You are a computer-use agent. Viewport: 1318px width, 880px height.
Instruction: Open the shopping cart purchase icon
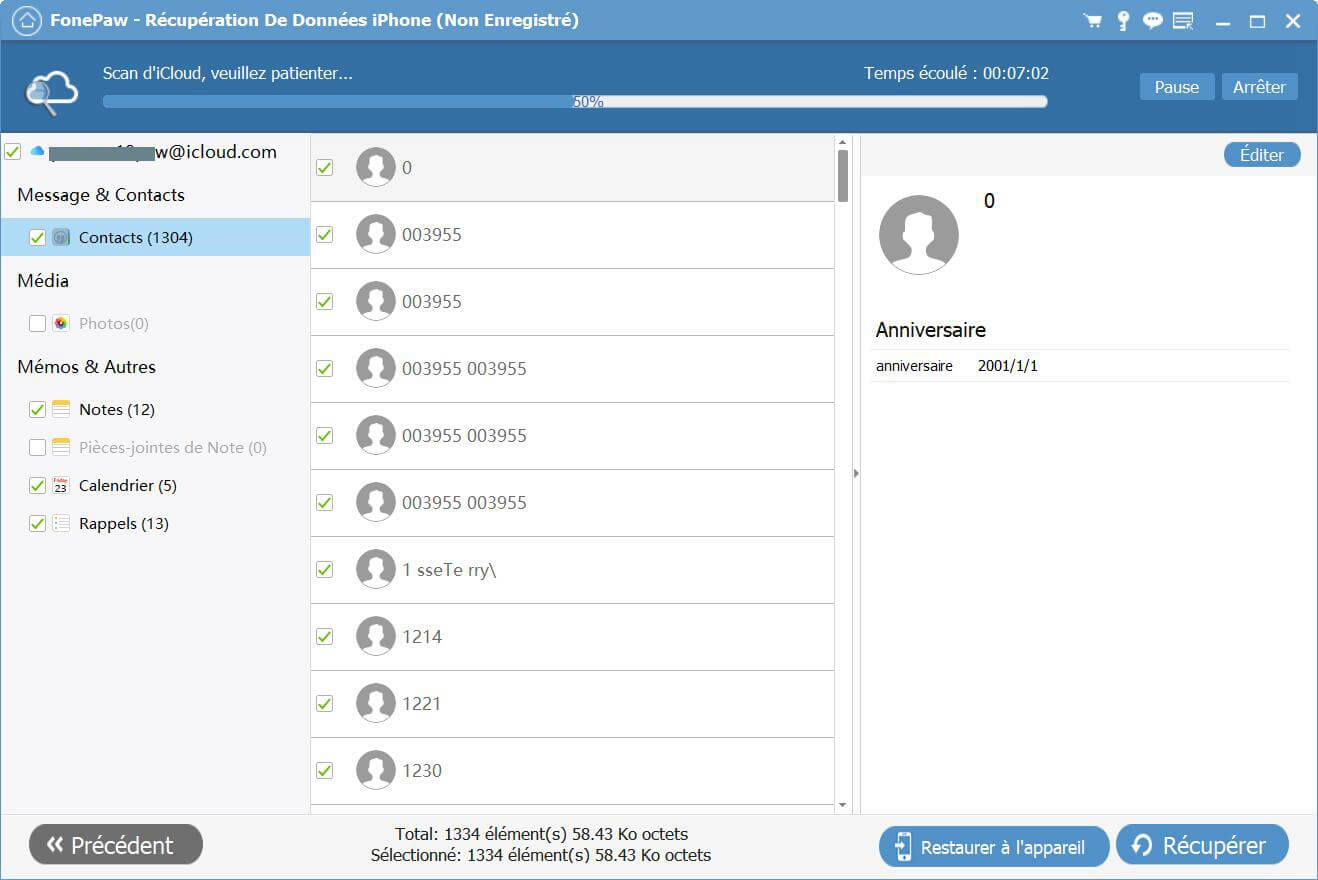[1092, 21]
